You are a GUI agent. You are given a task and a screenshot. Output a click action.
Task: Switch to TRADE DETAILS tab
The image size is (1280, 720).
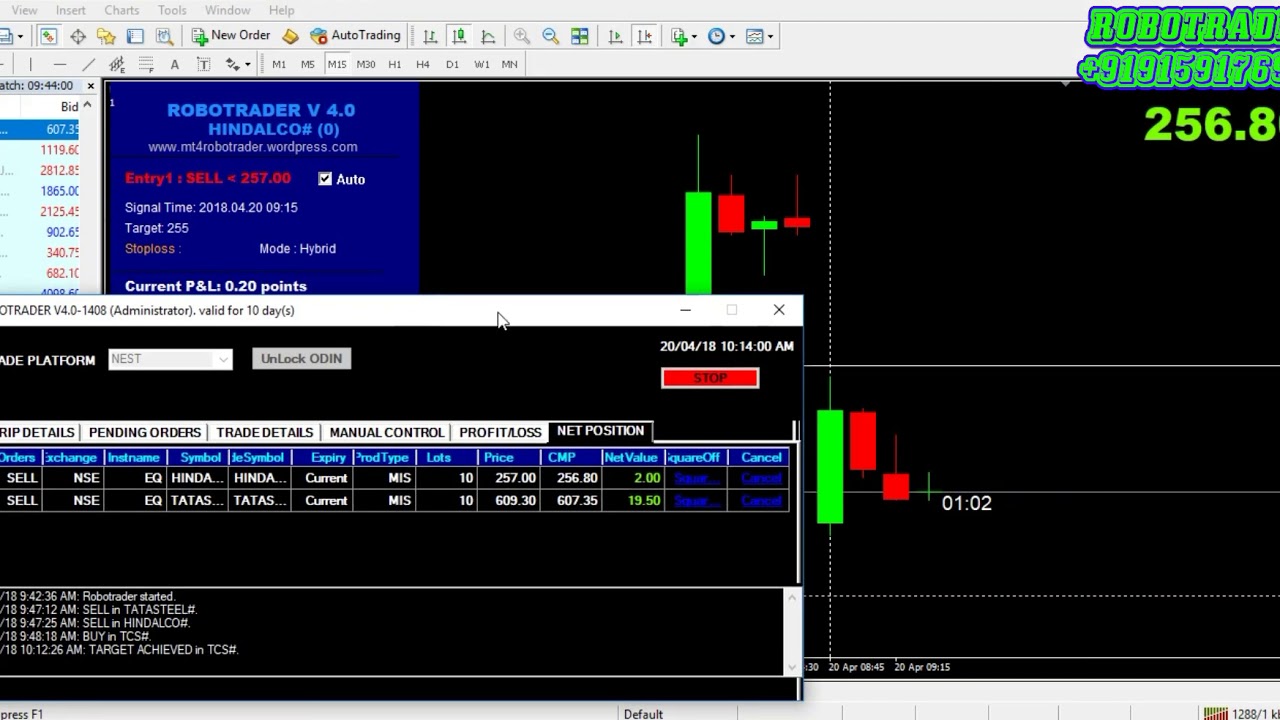pyautogui.click(x=265, y=432)
